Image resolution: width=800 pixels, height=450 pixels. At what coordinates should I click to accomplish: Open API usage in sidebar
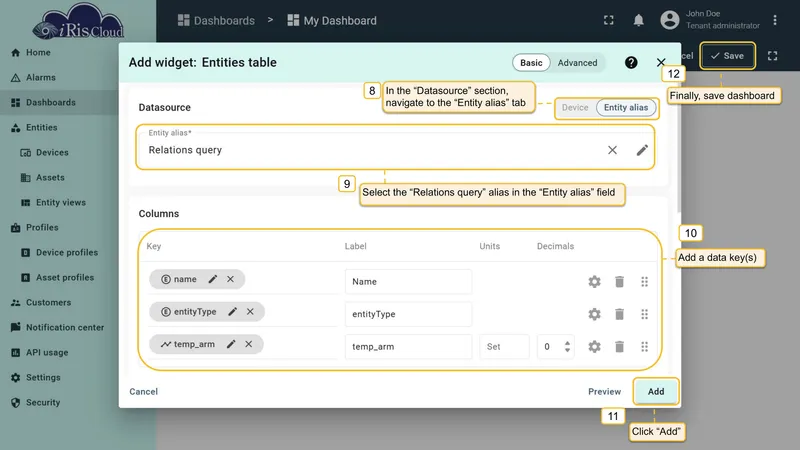tap(39, 353)
